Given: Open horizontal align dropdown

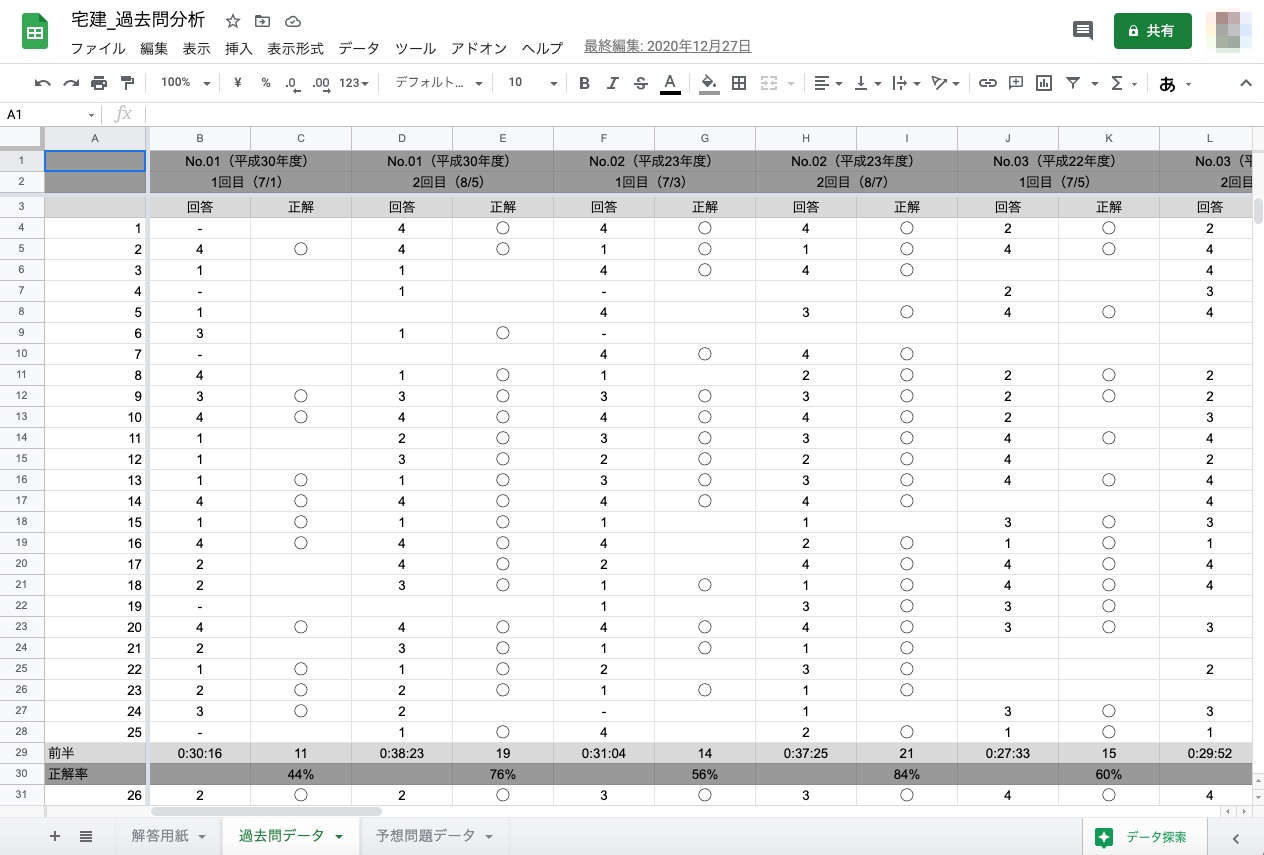Looking at the screenshot, I should pyautogui.click(x=827, y=83).
